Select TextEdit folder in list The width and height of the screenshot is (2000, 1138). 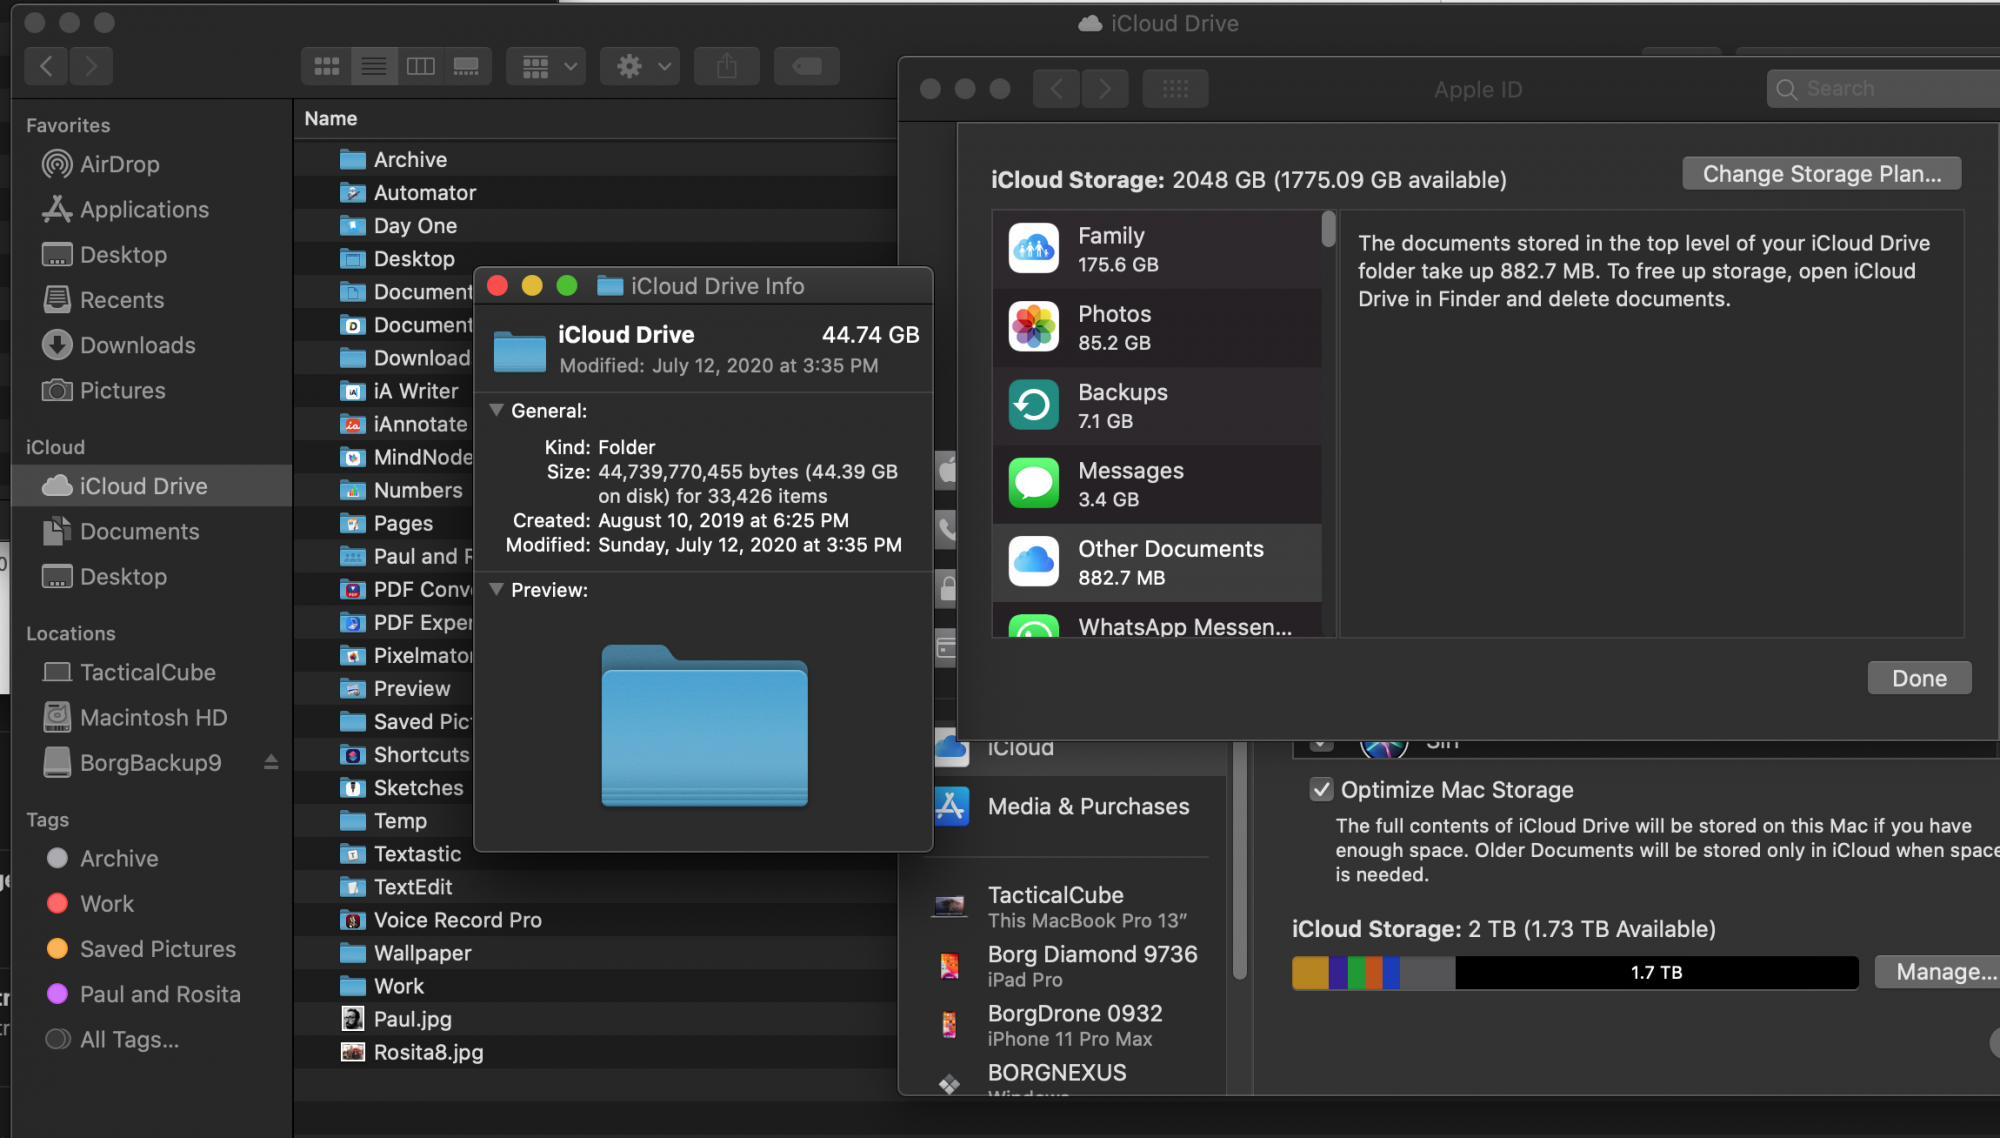point(595,886)
